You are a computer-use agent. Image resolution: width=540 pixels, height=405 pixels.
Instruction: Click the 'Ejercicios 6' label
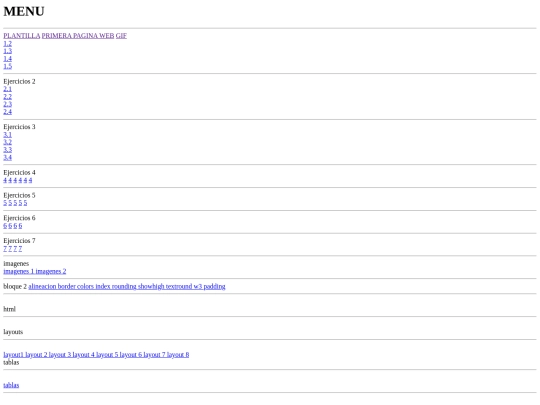pos(19,218)
